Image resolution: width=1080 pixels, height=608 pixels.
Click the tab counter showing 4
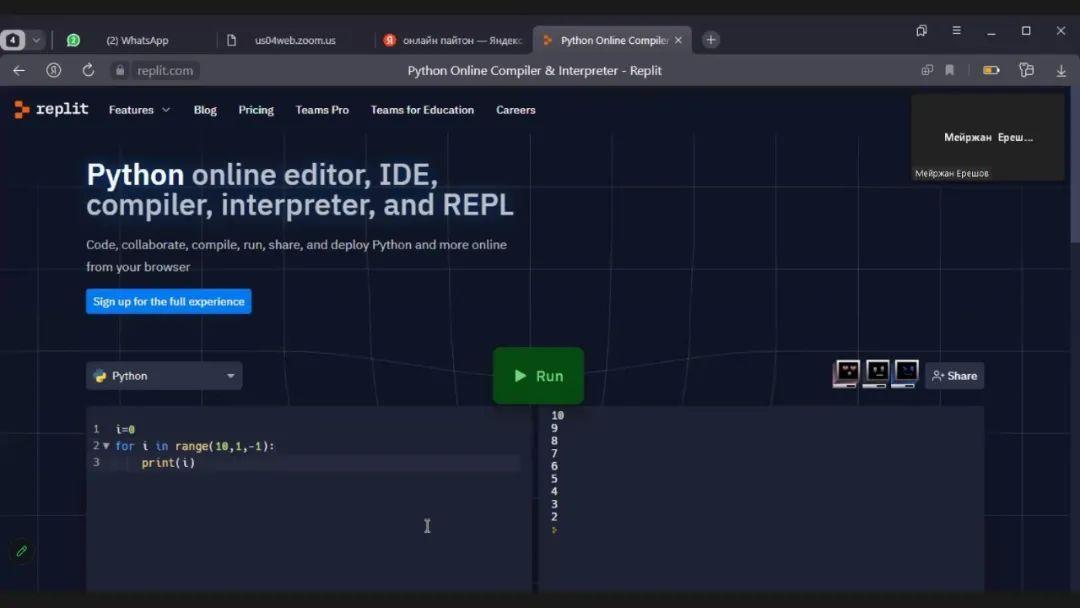[x=12, y=40]
